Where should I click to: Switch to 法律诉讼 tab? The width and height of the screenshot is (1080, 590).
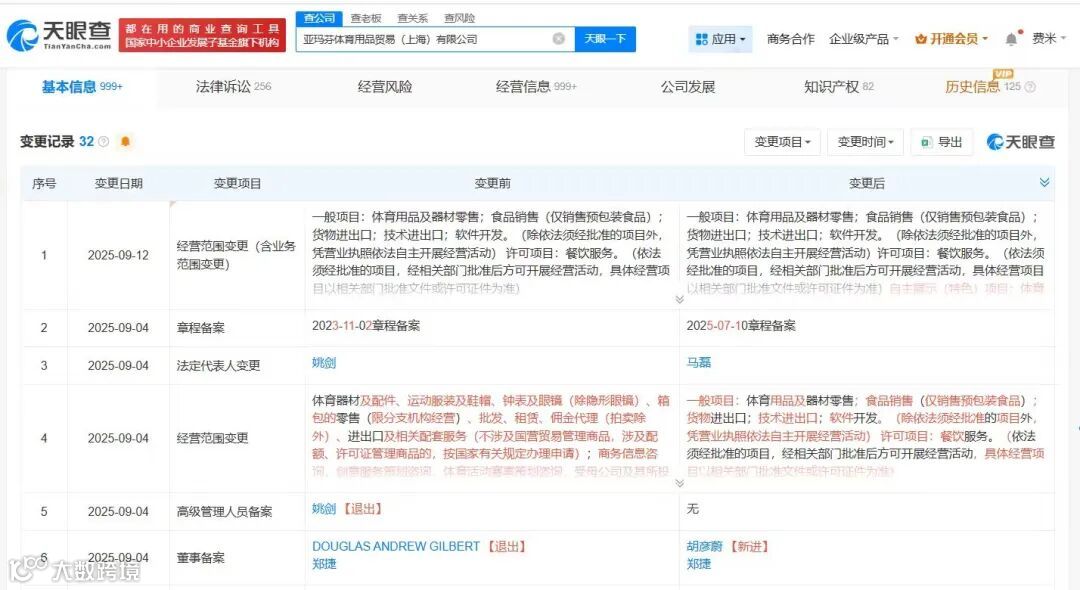tap(233, 87)
